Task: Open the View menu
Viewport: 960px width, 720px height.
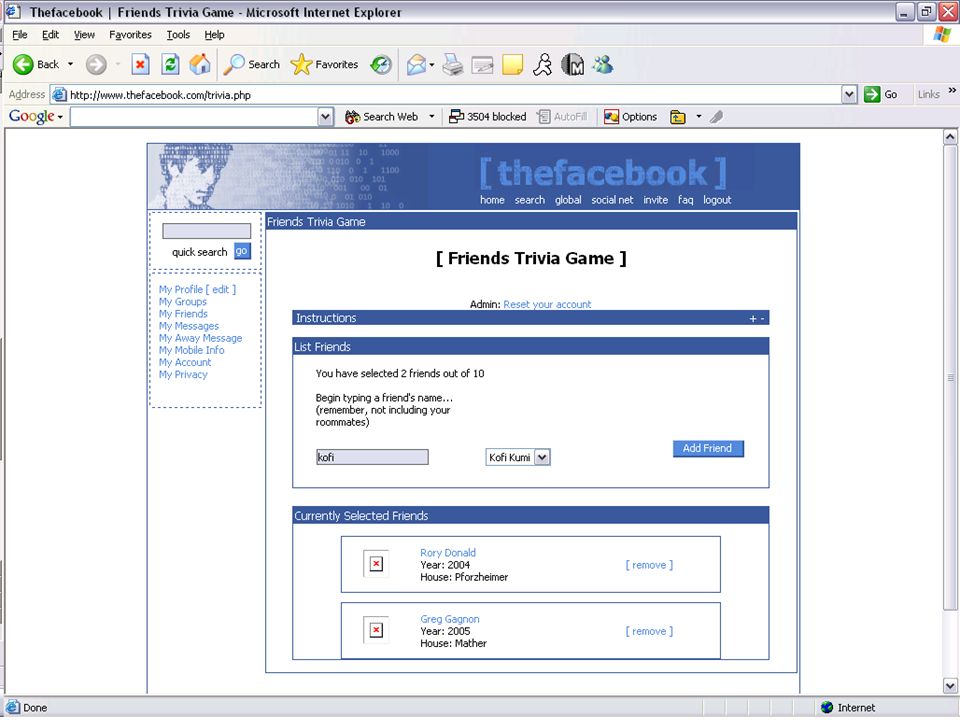Action: (x=84, y=35)
